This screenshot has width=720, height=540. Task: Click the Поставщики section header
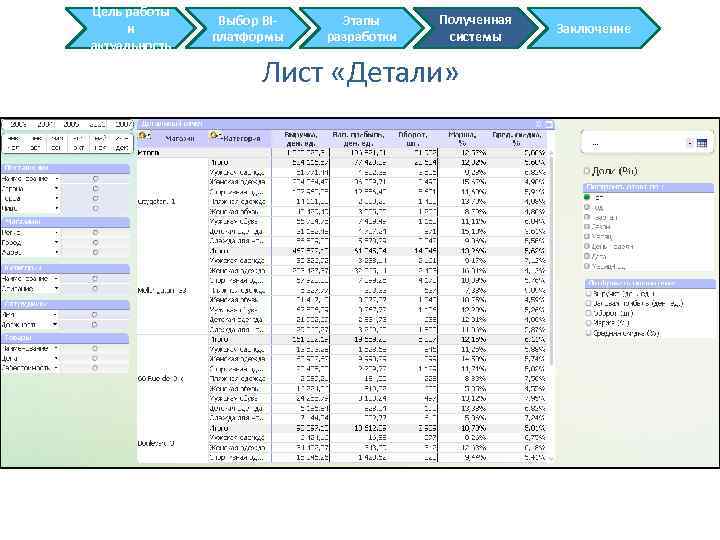(x=66, y=168)
